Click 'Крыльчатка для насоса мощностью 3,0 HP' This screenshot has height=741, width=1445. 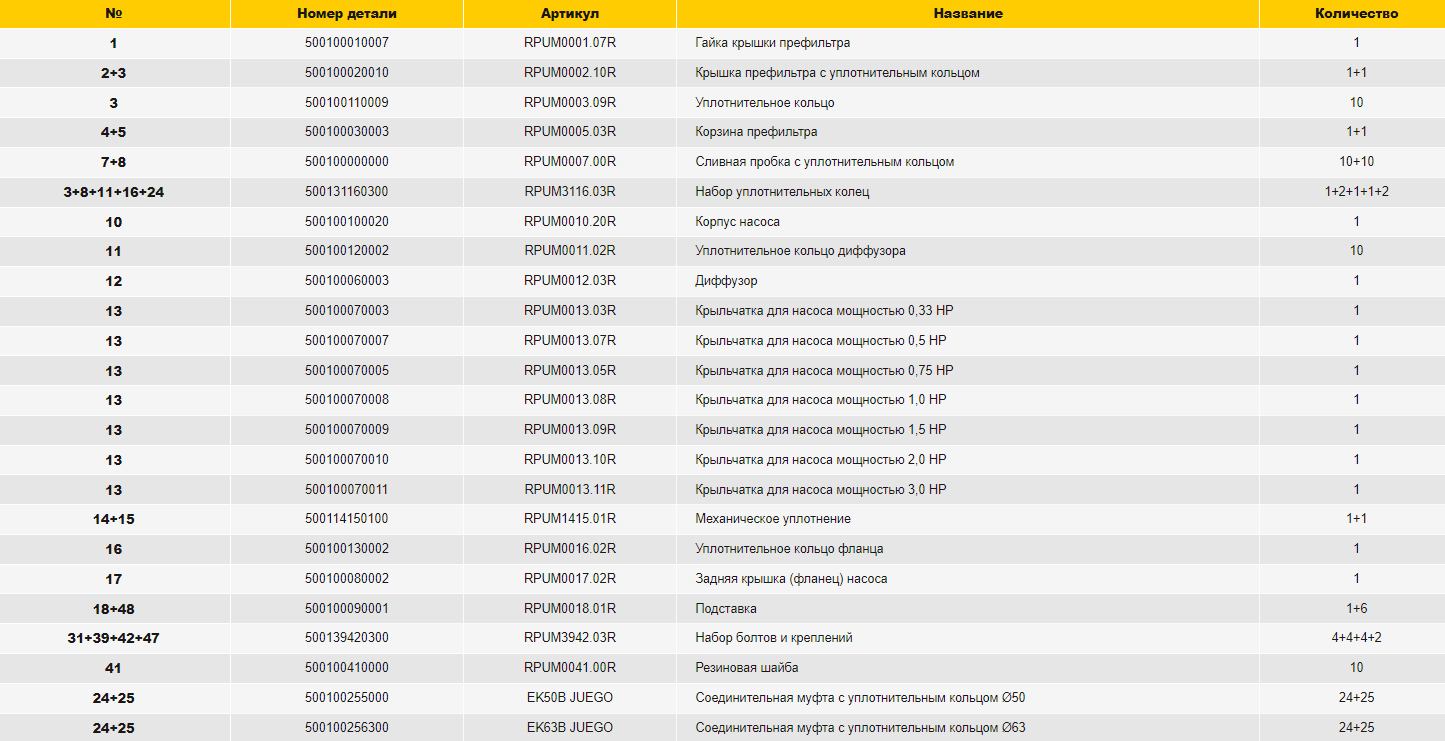pyautogui.click(x=821, y=489)
